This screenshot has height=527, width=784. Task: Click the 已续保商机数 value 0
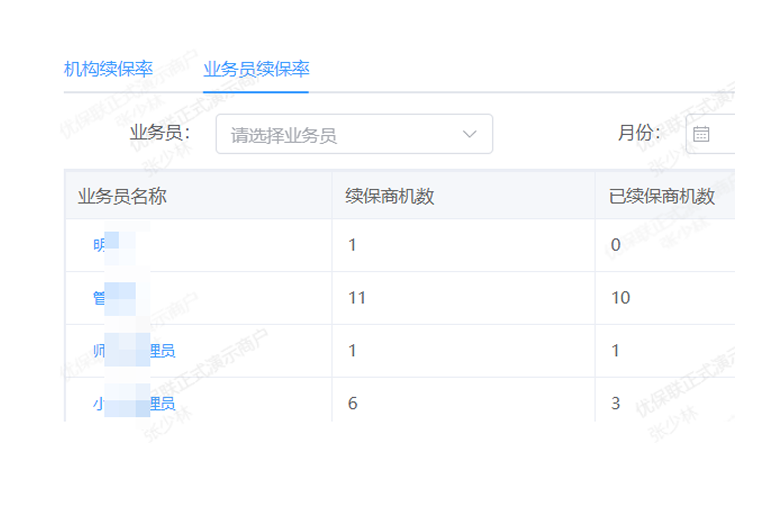(616, 245)
